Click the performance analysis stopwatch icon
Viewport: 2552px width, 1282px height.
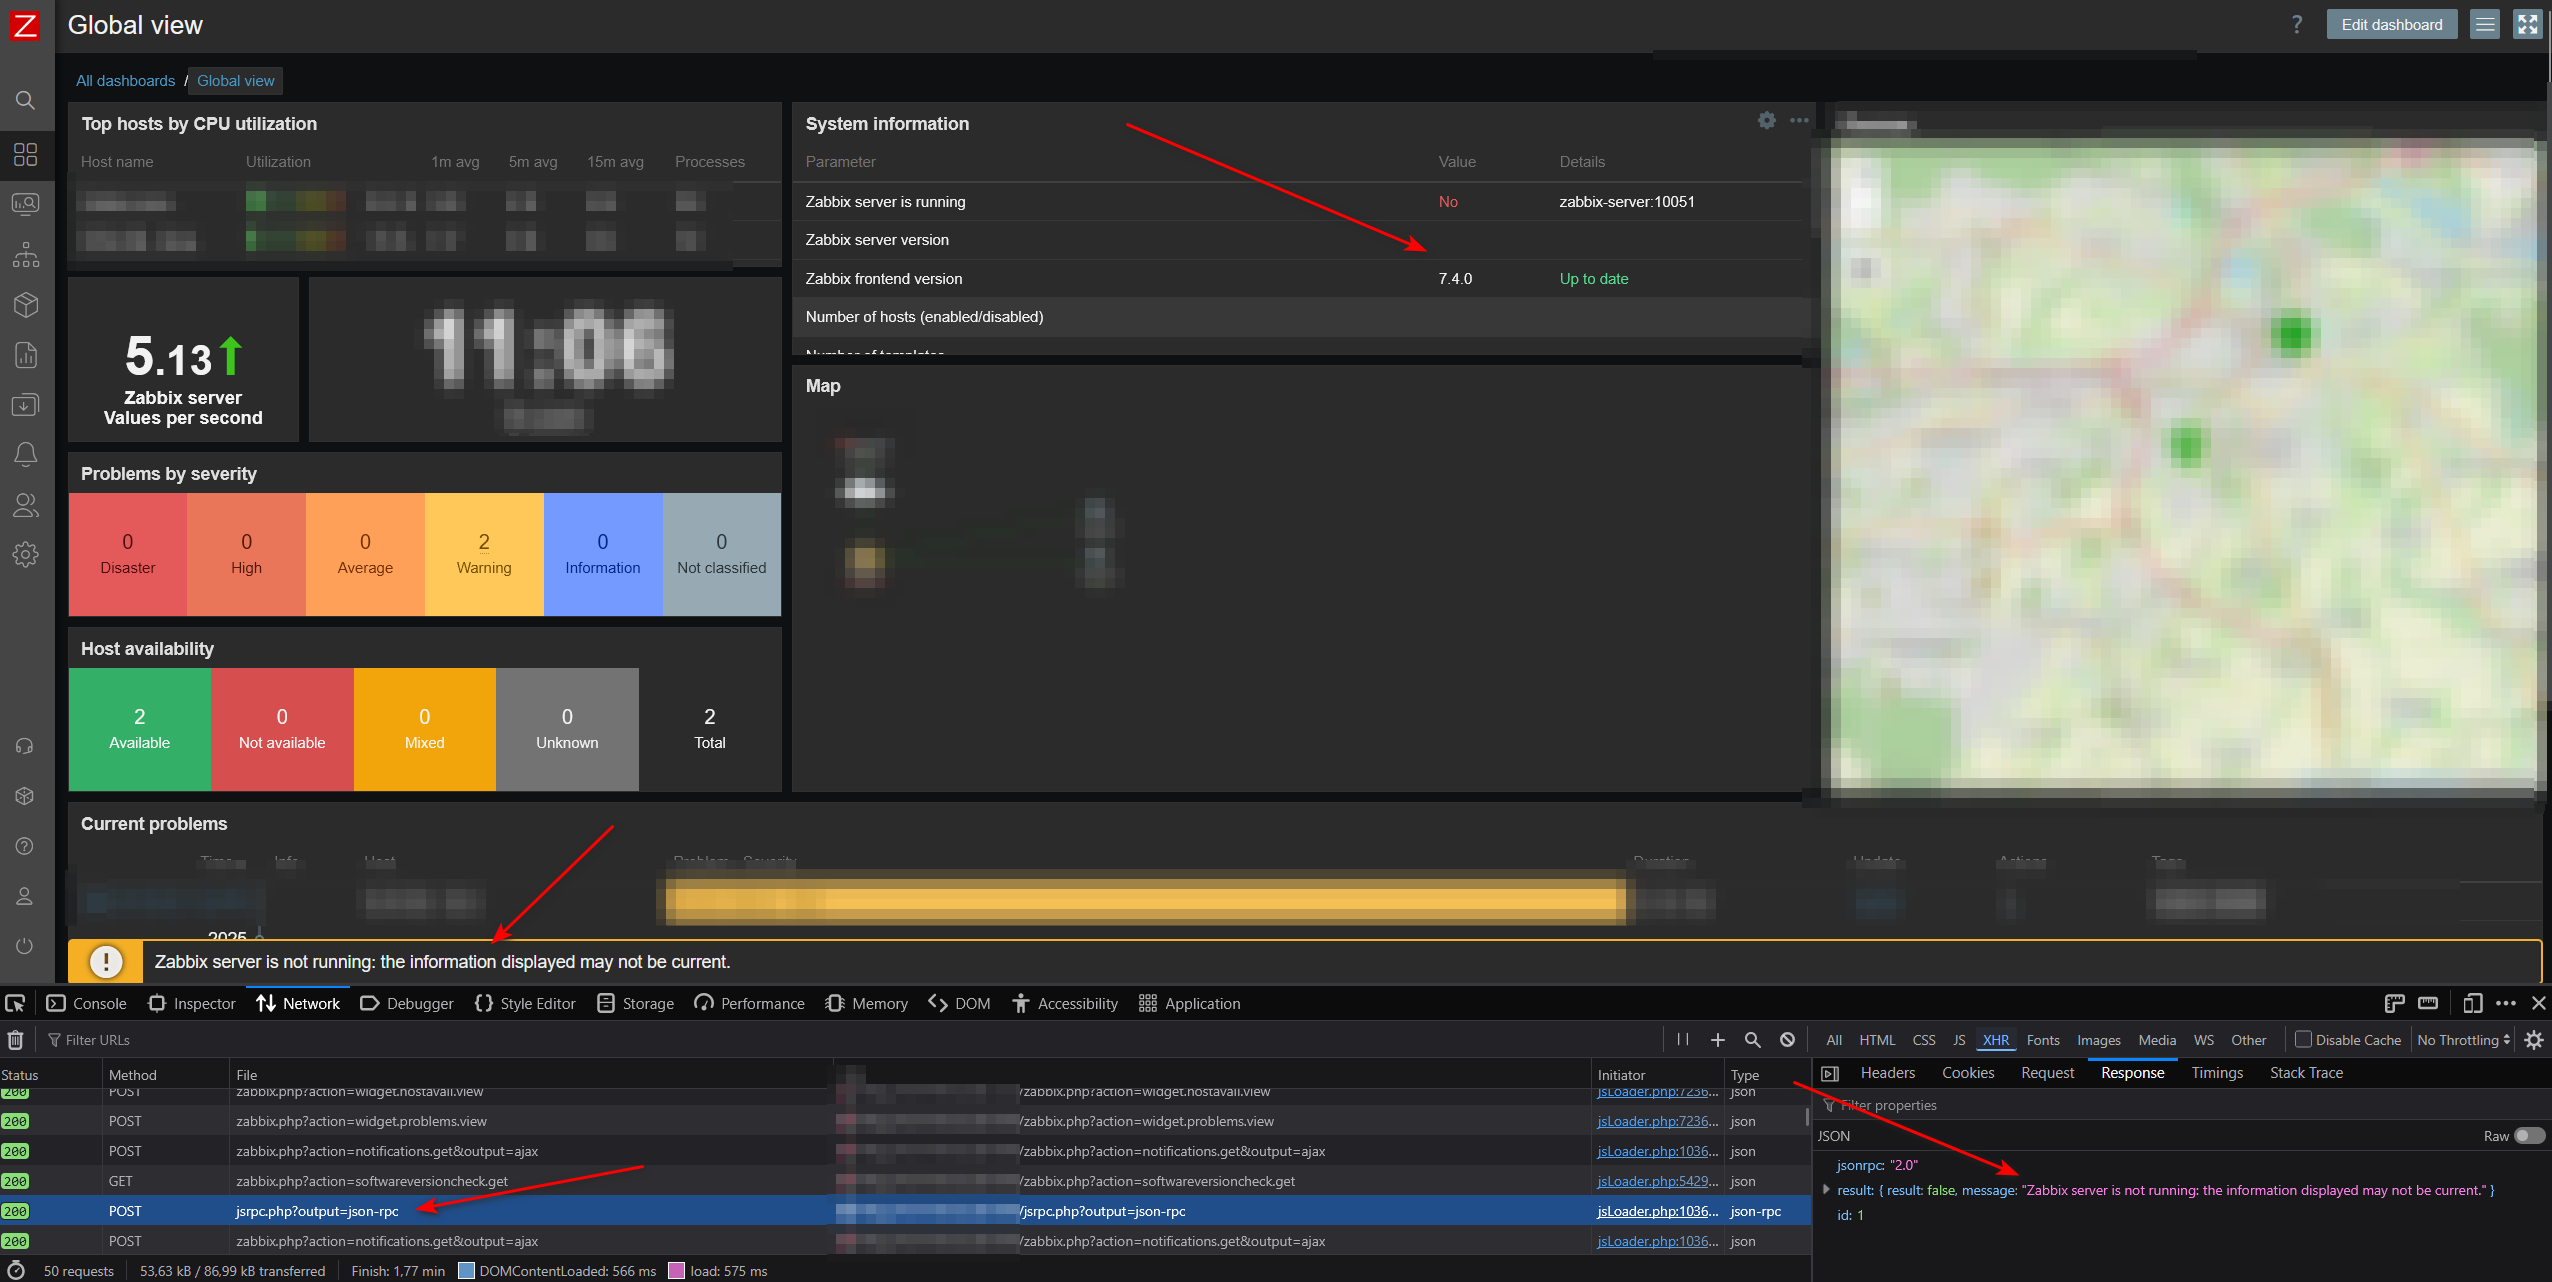(x=16, y=1271)
